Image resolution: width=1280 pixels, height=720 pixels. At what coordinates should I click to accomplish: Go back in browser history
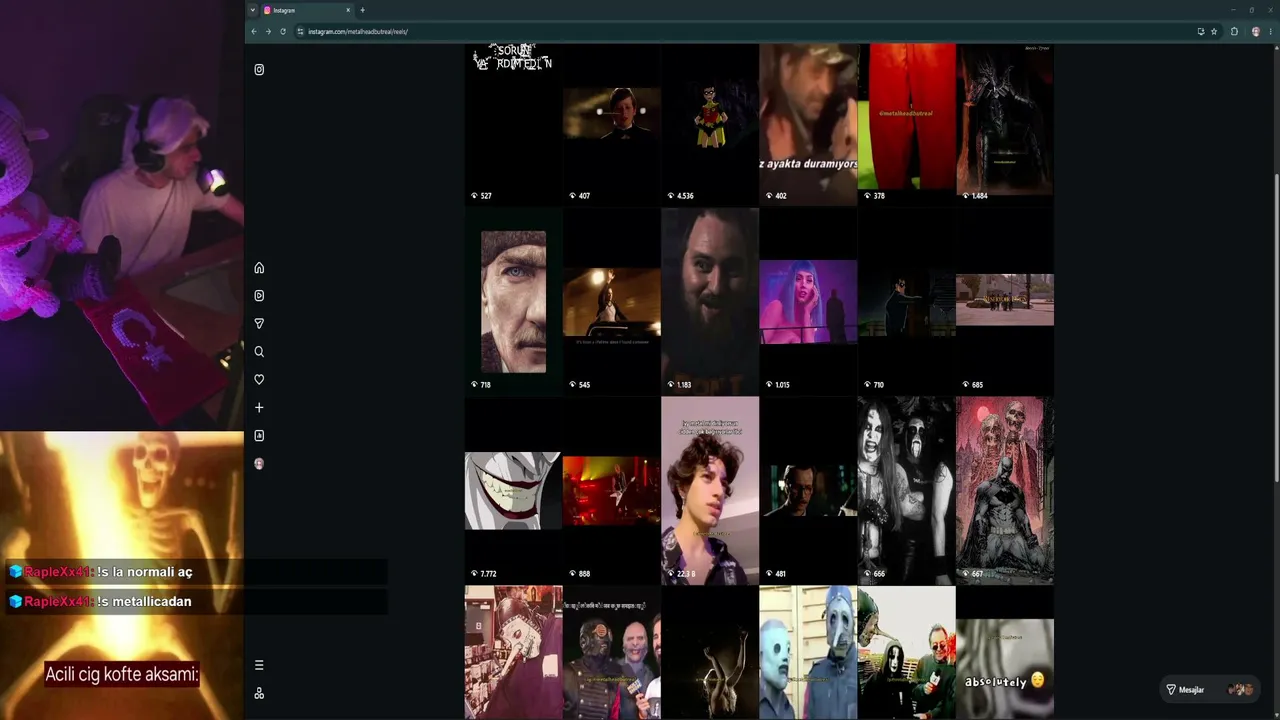coord(254,32)
